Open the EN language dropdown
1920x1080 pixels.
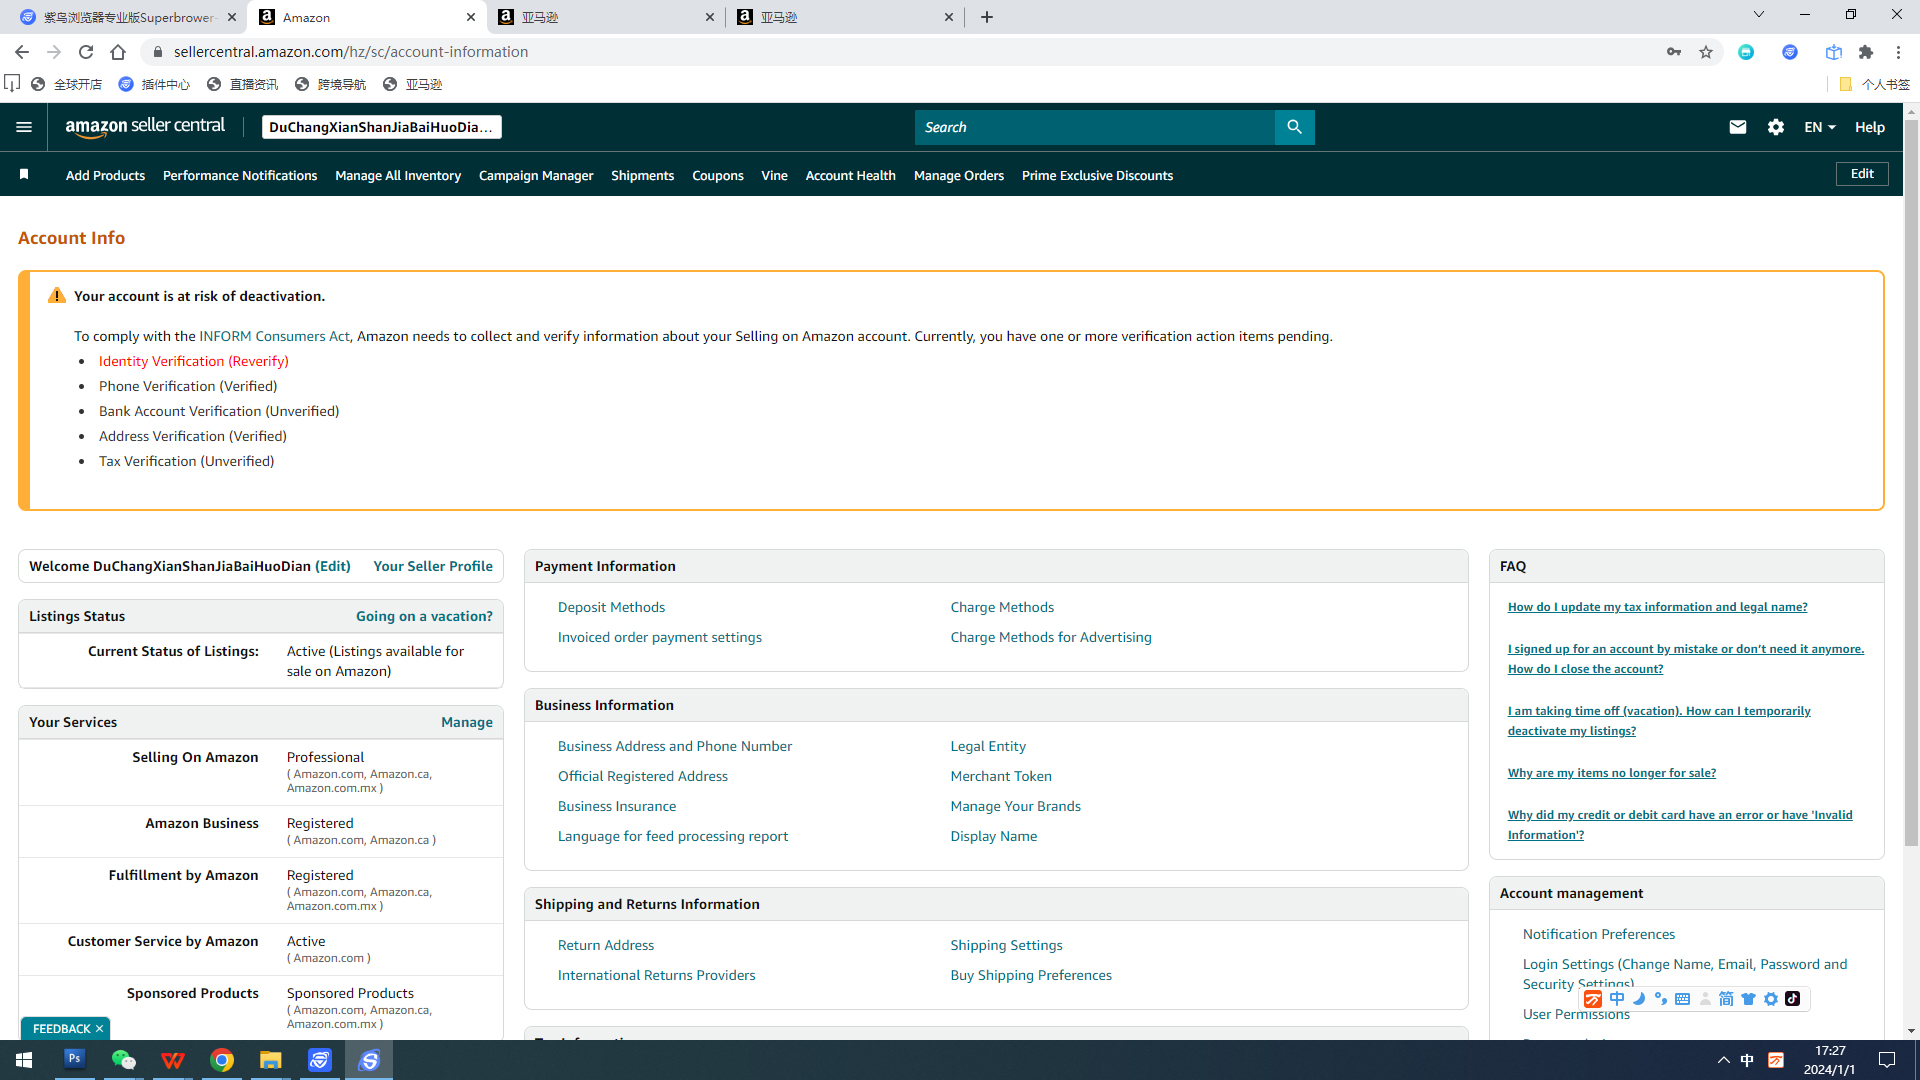tap(1819, 127)
